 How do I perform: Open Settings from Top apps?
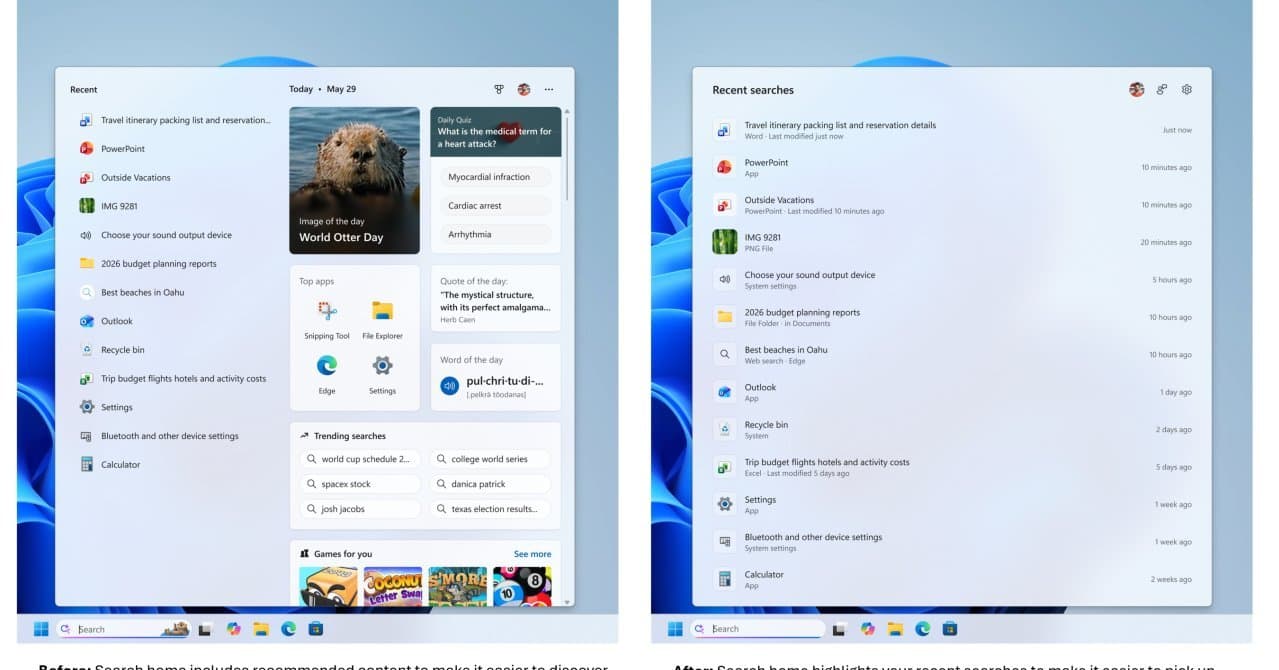382,374
